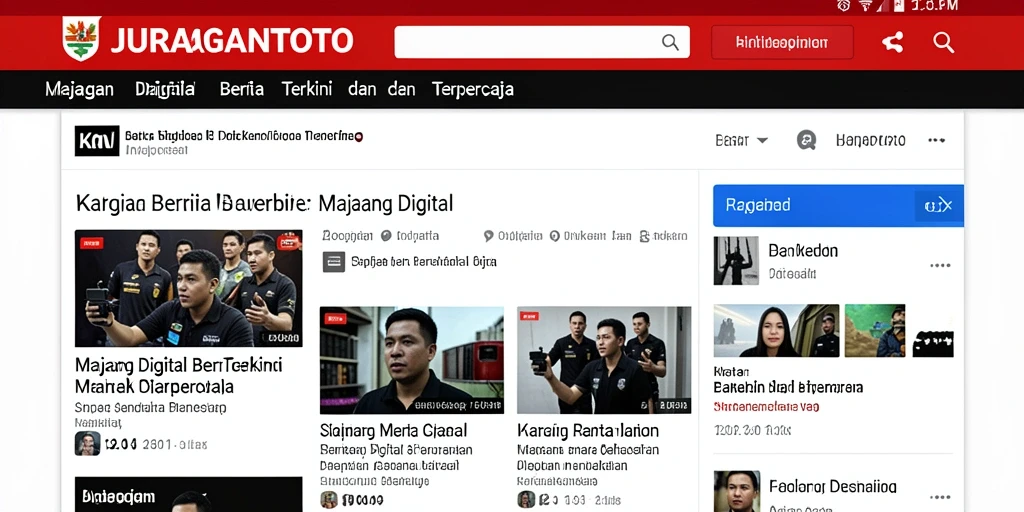
Task: Expand the Basar dropdown
Action: pyautogui.click(x=741, y=140)
